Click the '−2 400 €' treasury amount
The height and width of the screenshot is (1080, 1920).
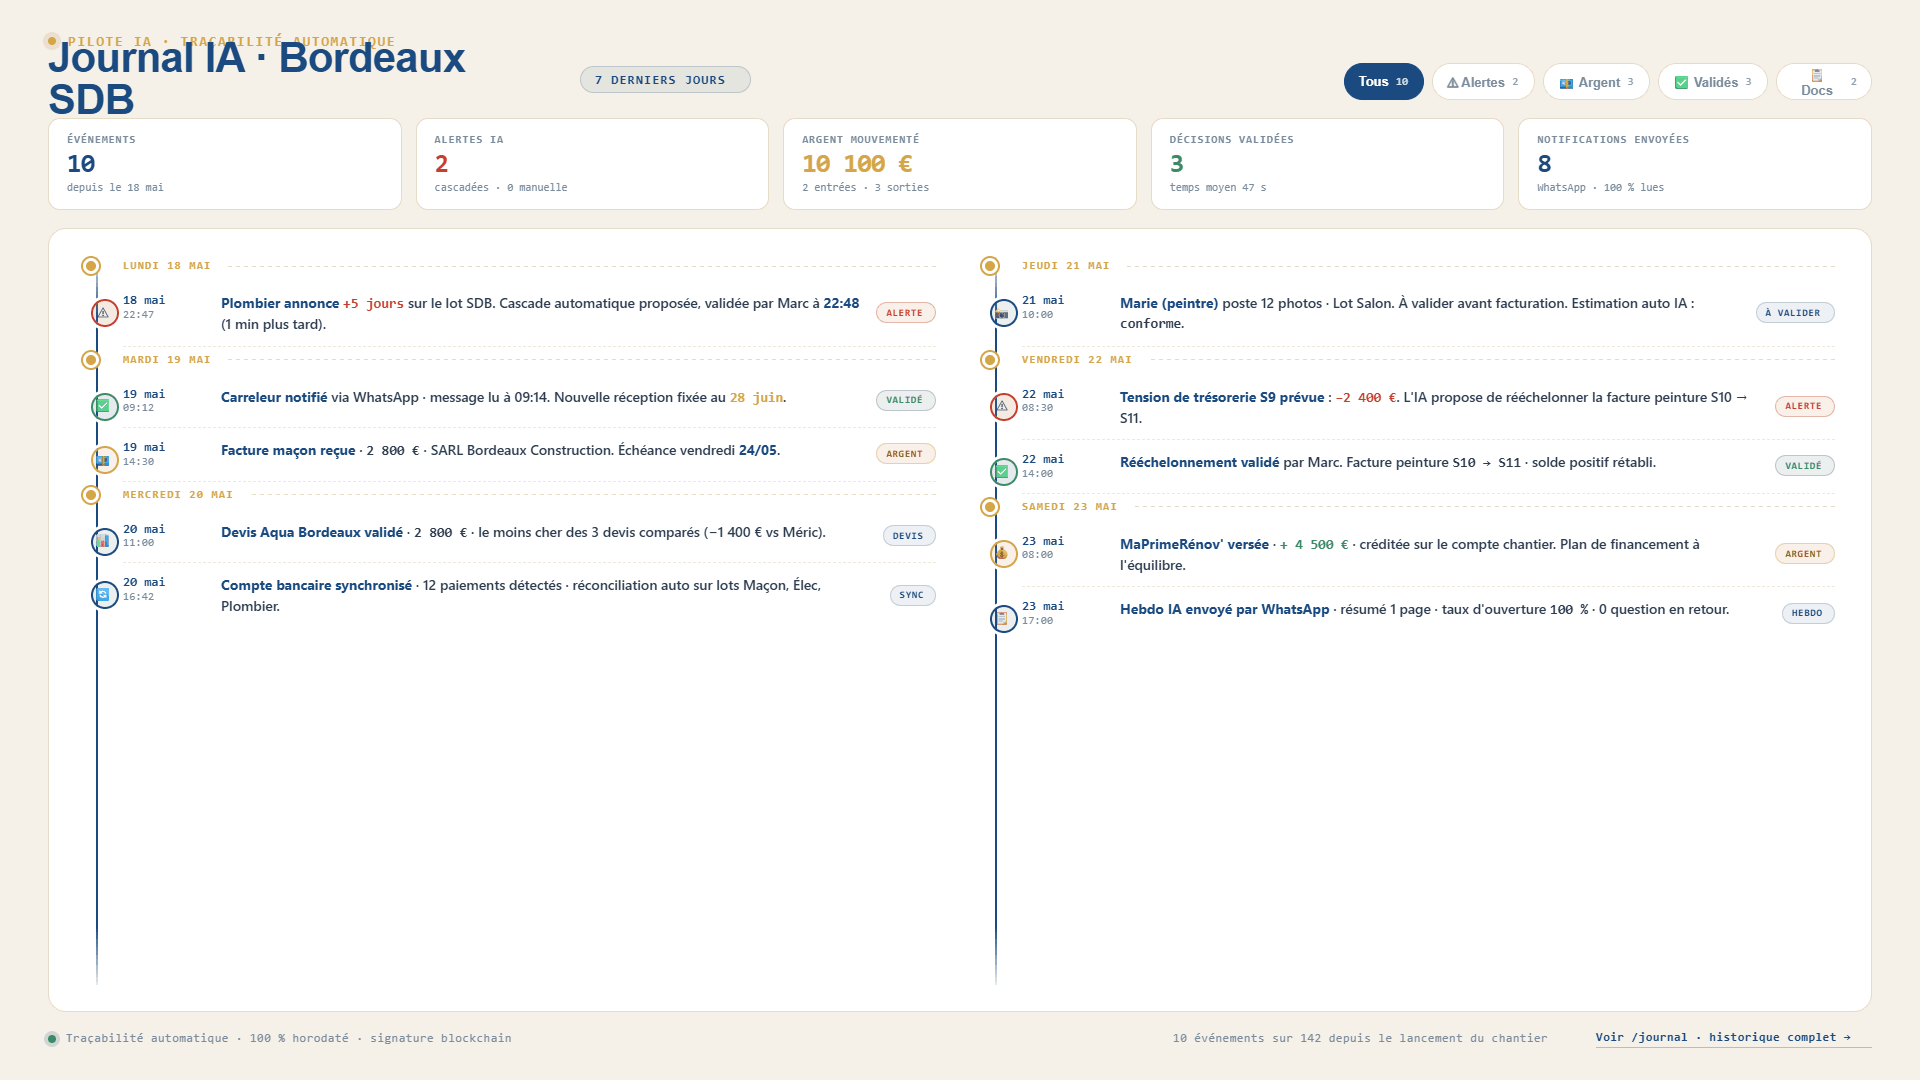tap(1366, 397)
